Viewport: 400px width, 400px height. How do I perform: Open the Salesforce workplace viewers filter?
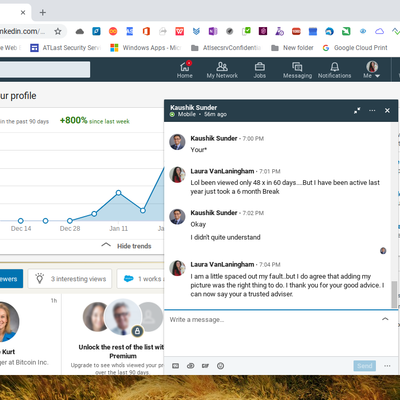[x=141, y=279]
